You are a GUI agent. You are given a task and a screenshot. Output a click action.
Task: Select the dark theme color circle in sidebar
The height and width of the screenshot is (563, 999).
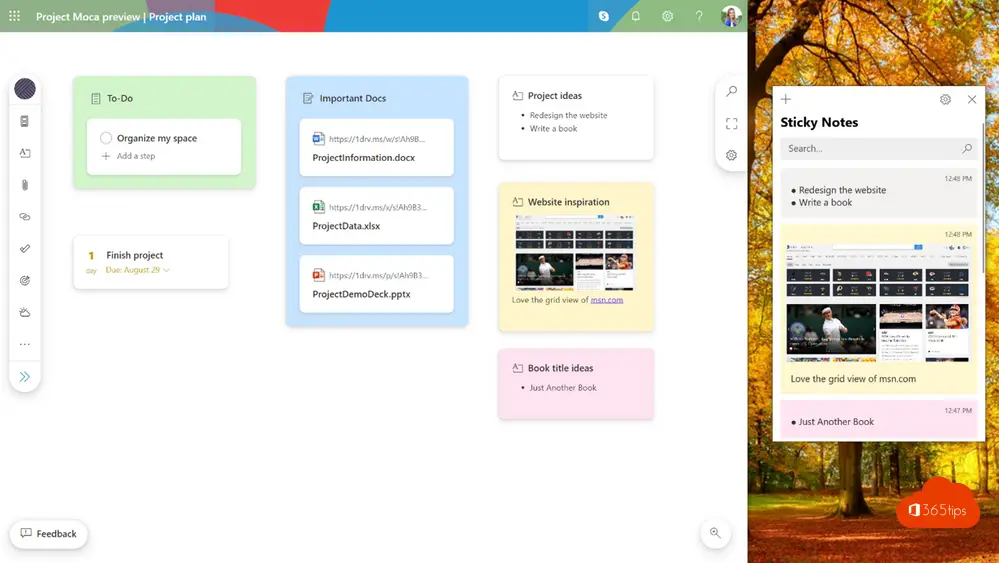[x=25, y=89]
